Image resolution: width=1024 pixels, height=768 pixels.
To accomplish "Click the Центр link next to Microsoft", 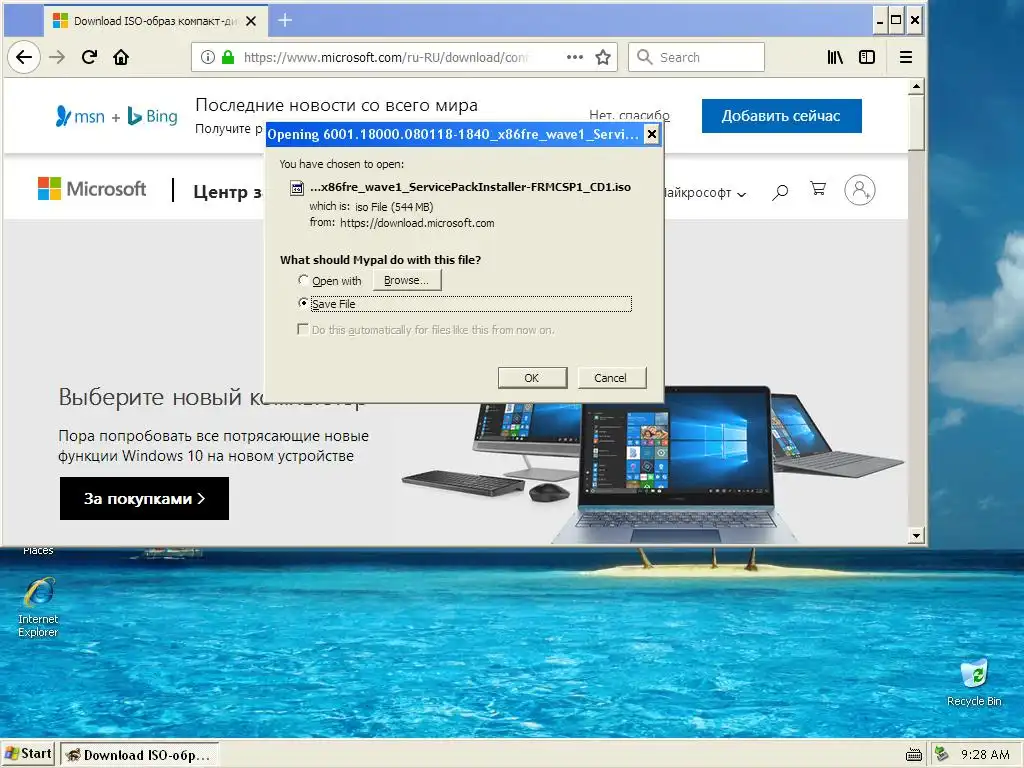I will tap(227, 192).
